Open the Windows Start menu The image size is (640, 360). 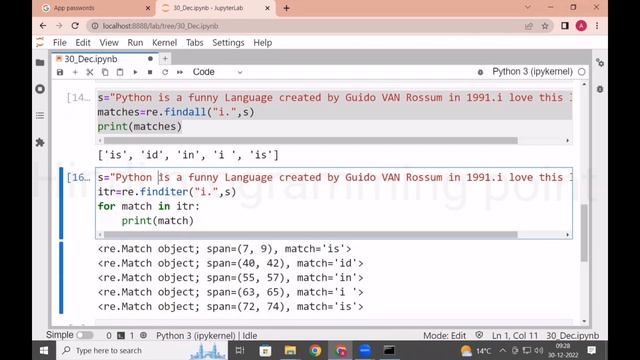[44, 351]
